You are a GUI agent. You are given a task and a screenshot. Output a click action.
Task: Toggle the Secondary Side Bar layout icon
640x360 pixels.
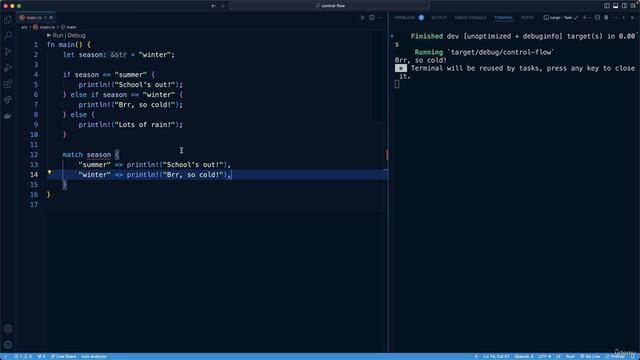point(624,6)
